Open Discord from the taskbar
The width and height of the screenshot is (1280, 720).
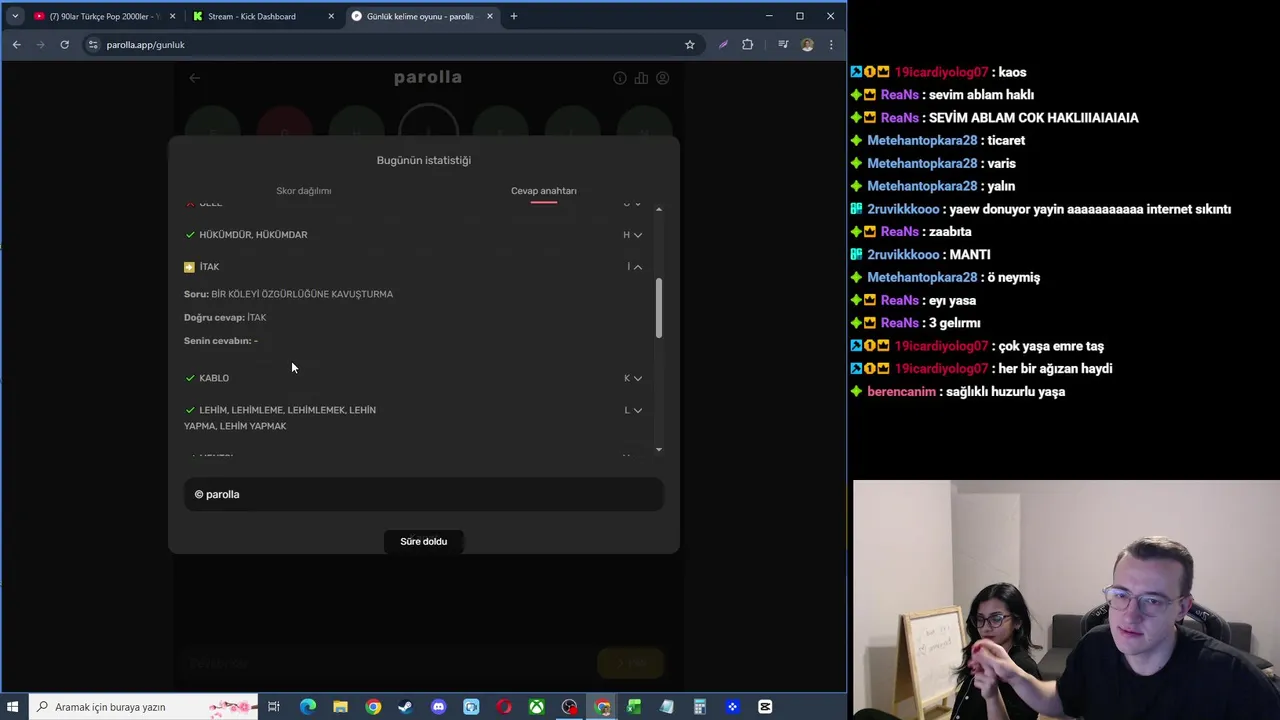(438, 707)
